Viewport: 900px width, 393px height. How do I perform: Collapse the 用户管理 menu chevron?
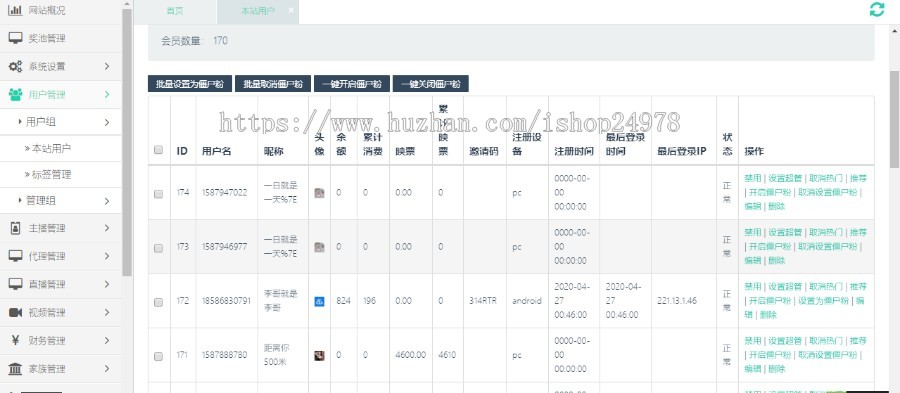[107, 95]
